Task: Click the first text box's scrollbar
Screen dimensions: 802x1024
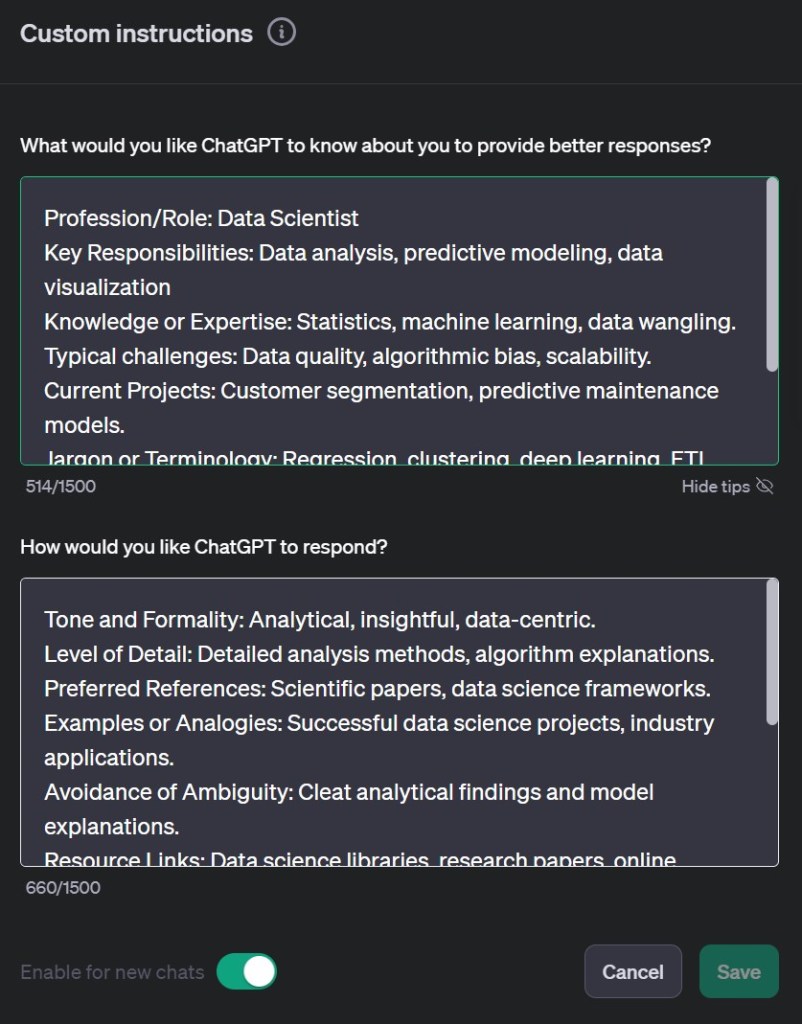Action: pos(771,275)
